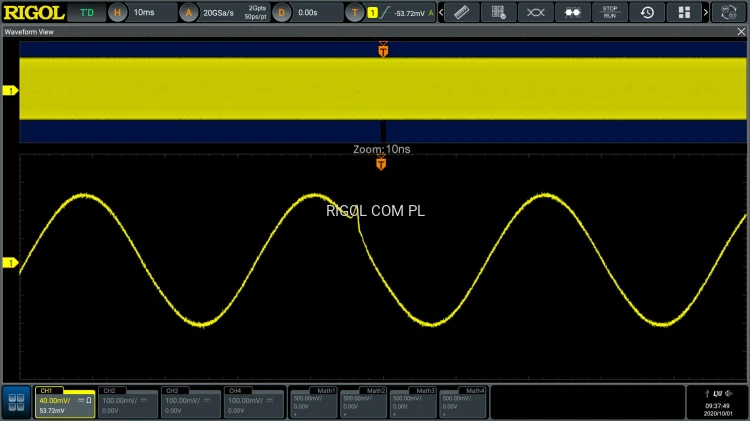
Task: Open the function navigation menu icon bottom-left
Action: point(16,402)
